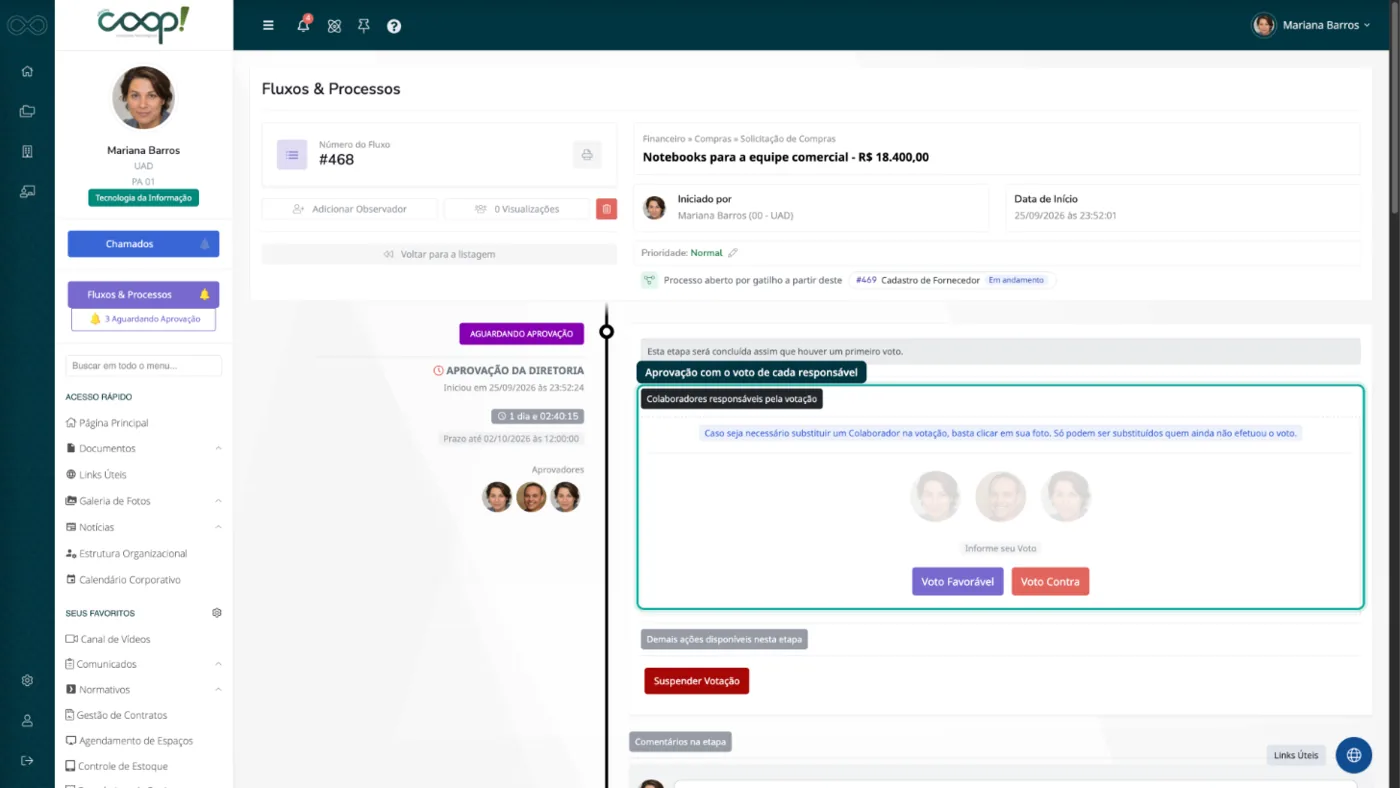Viewport: 1400px width, 788px height.
Task: Expand the Galeria de Fotos menu
Action: coord(144,500)
